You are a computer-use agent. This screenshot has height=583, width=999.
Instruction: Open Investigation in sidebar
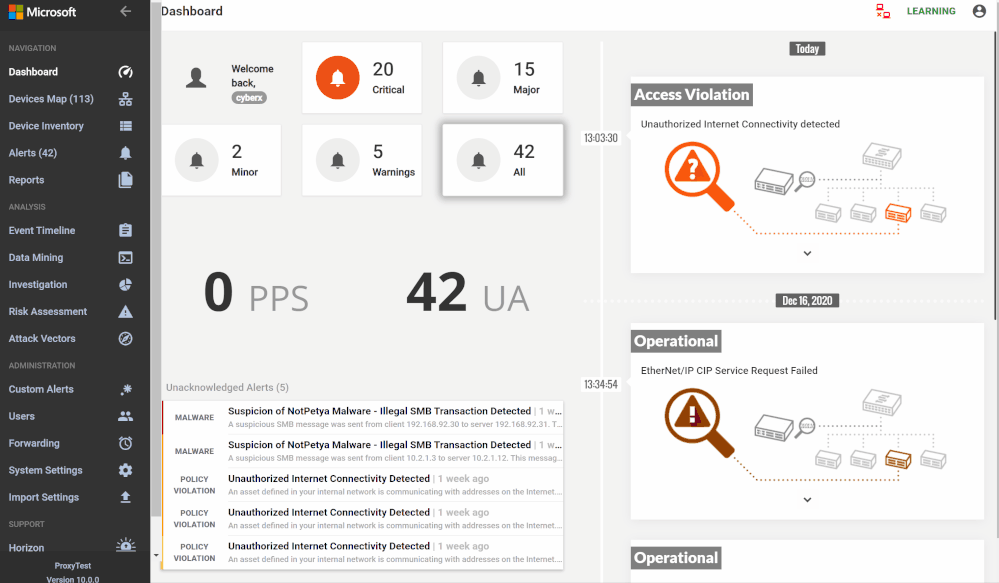pos(38,285)
